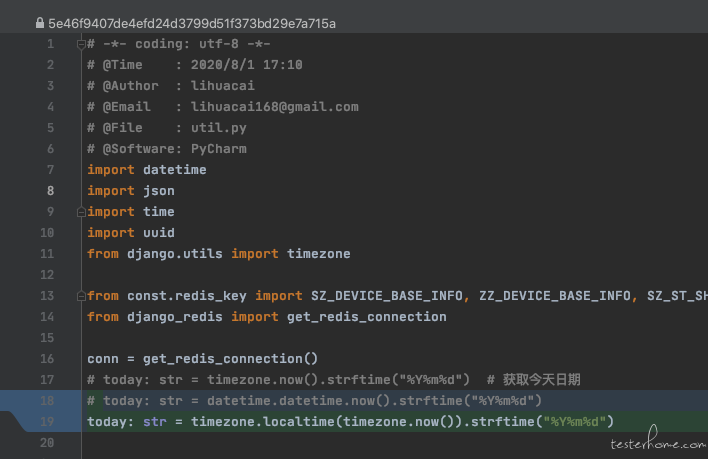The height and width of the screenshot is (459, 708).
Task: Click line number 13 in the gutter
Action: pyautogui.click(x=47, y=296)
